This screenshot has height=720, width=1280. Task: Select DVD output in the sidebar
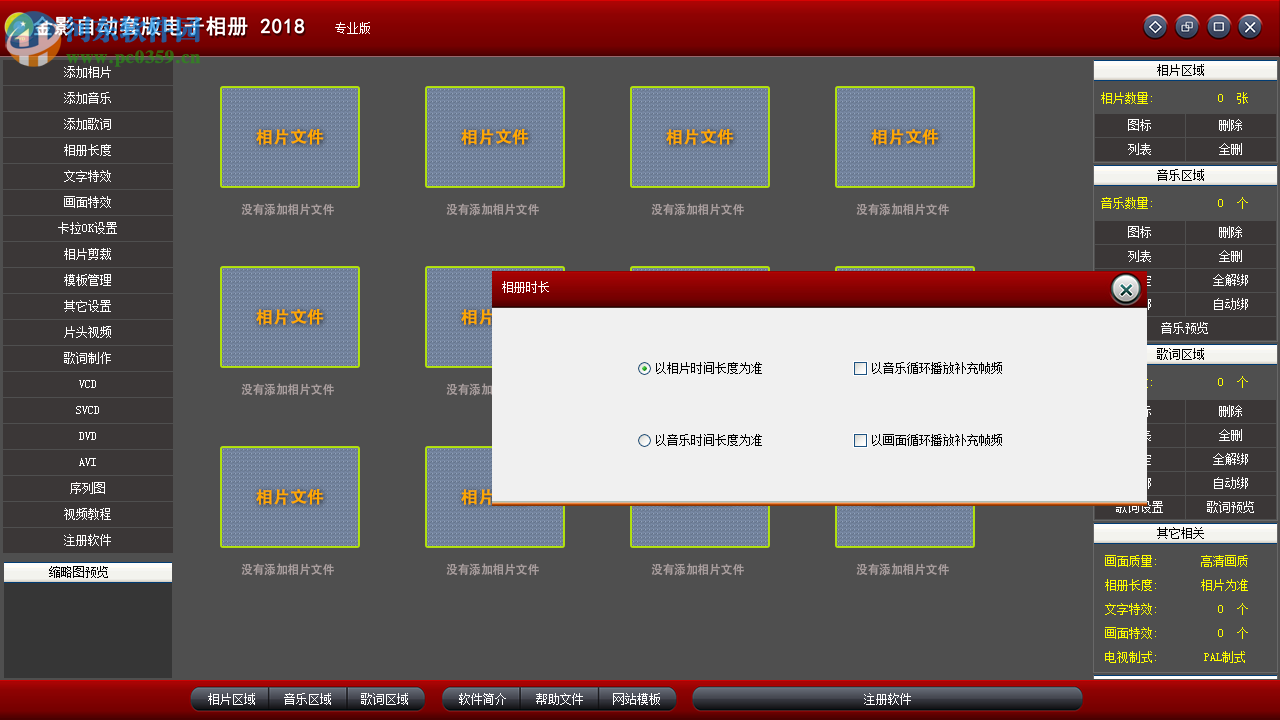(x=88, y=436)
